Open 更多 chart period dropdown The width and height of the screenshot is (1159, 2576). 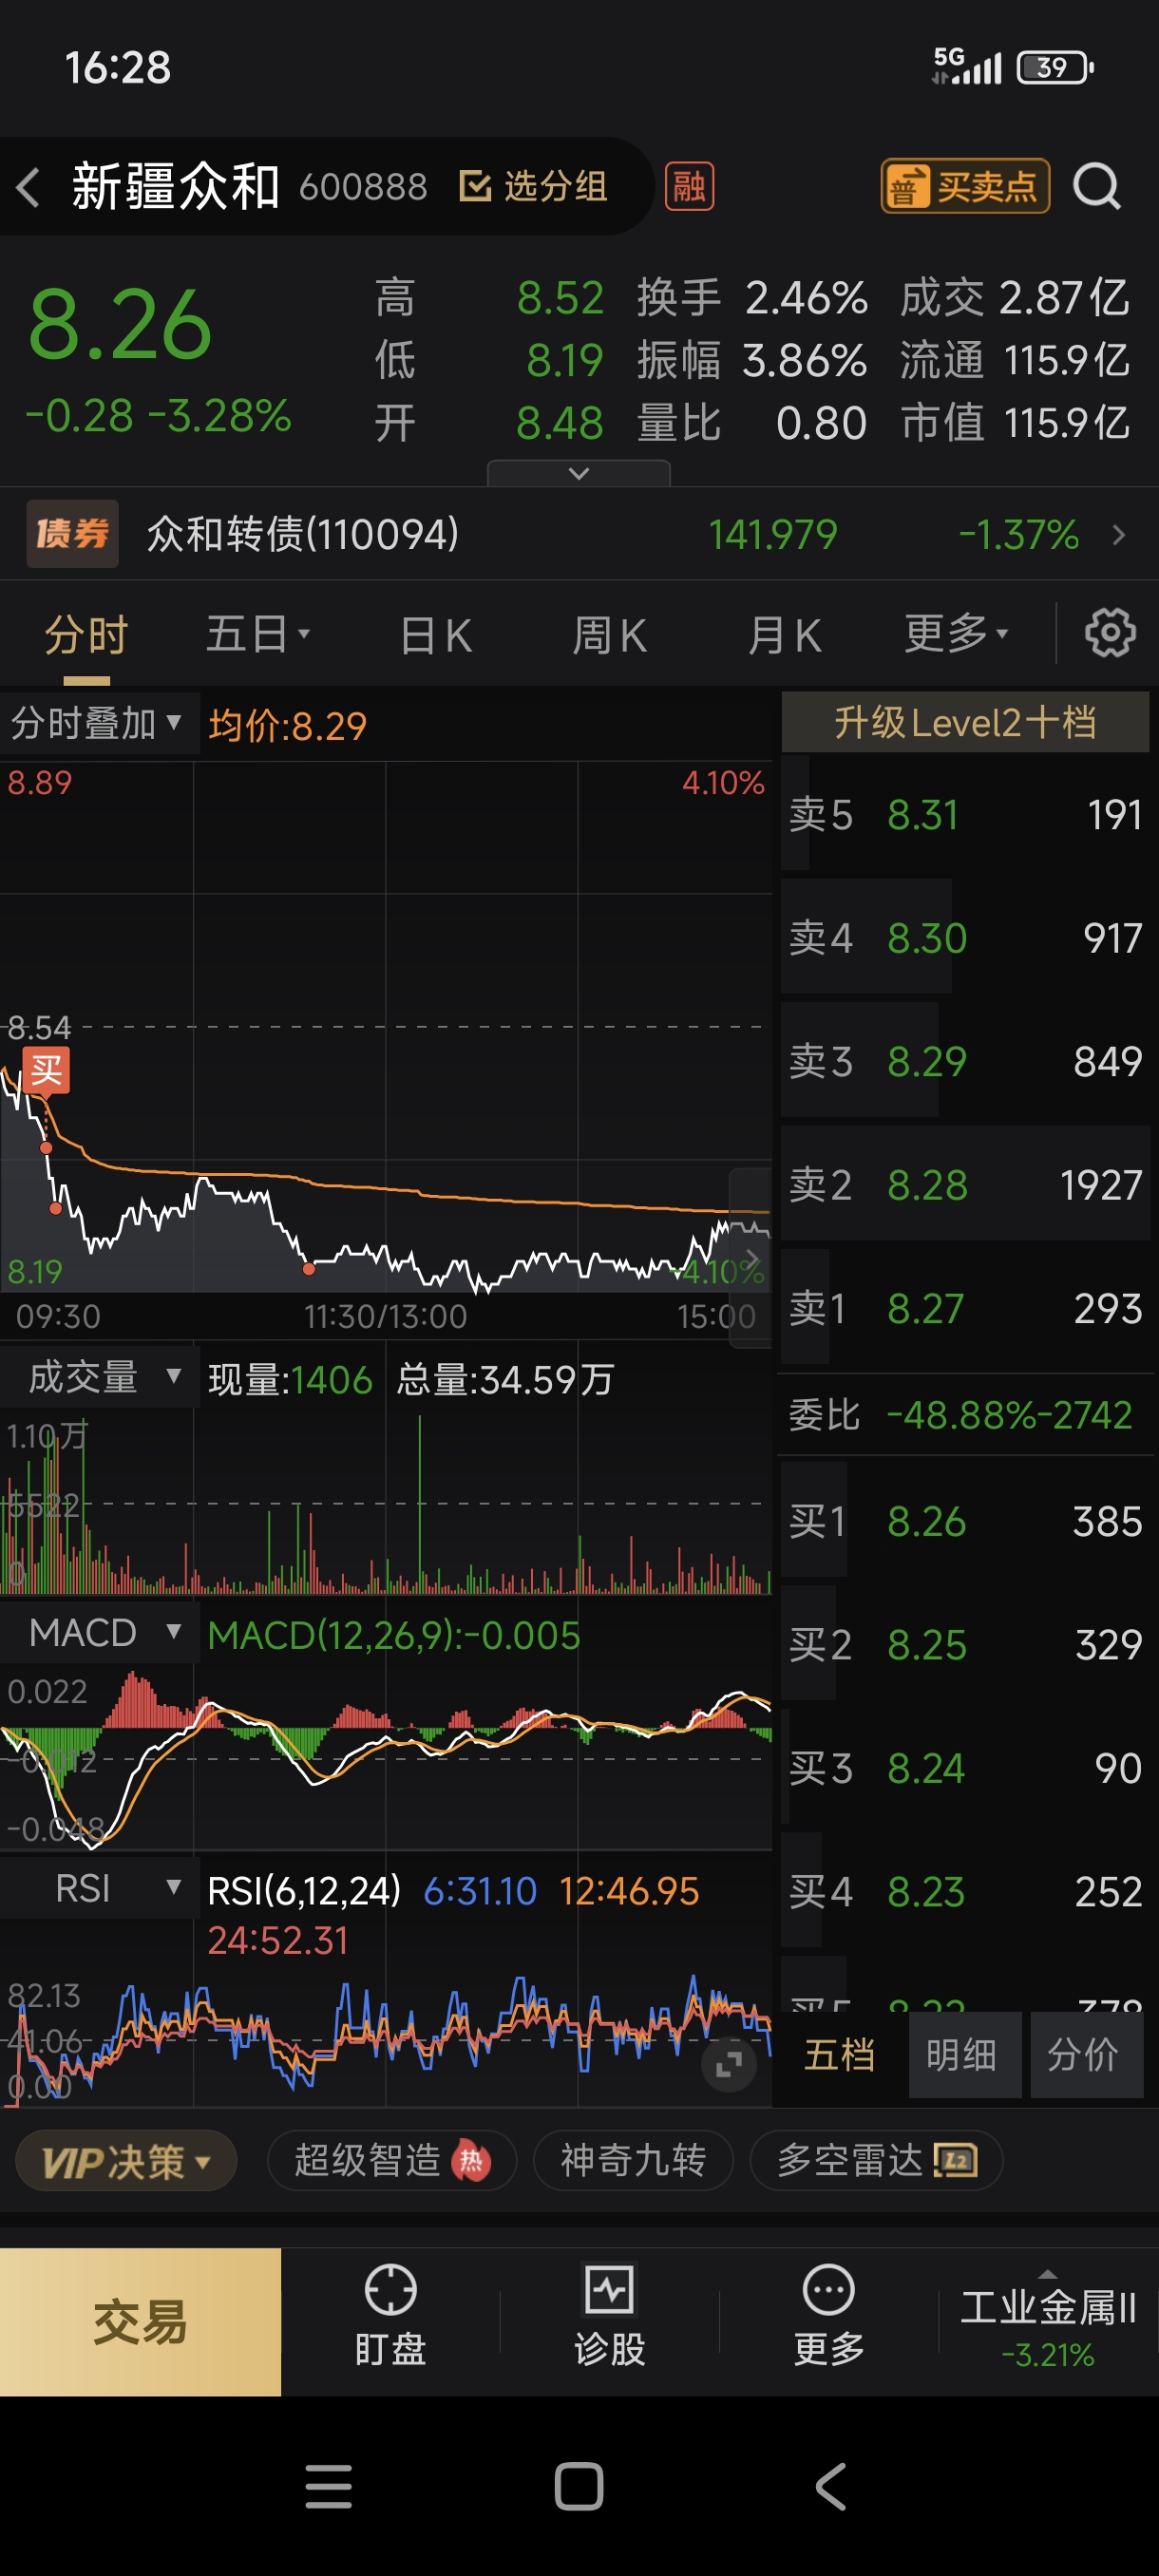[956, 633]
